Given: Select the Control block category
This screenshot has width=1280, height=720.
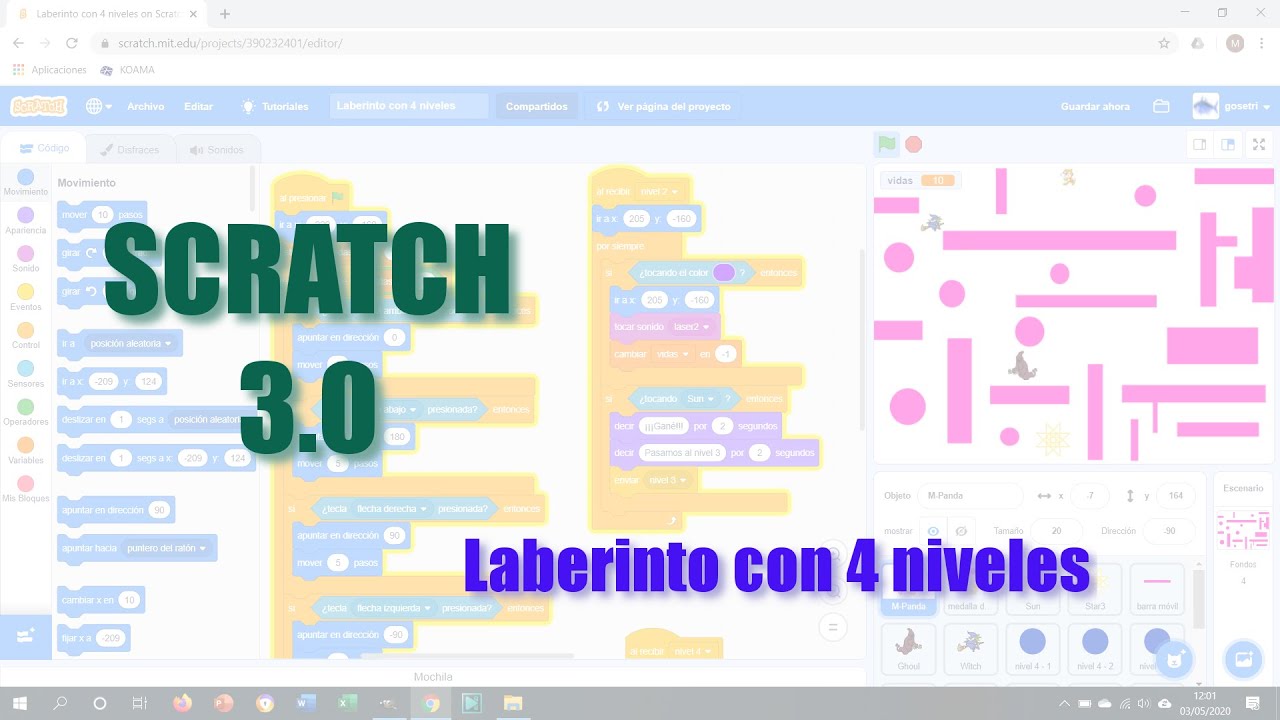Looking at the screenshot, I should point(25,336).
